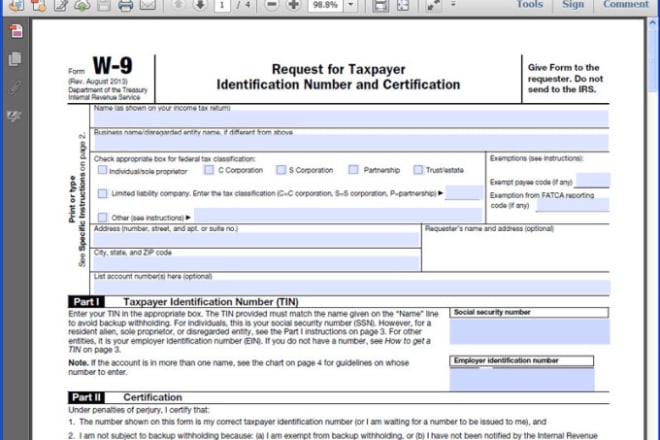Viewport: 660px width, 440px height.
Task: Expand the toolbar overflow options arrow
Action: pyautogui.click(x=453, y=4)
